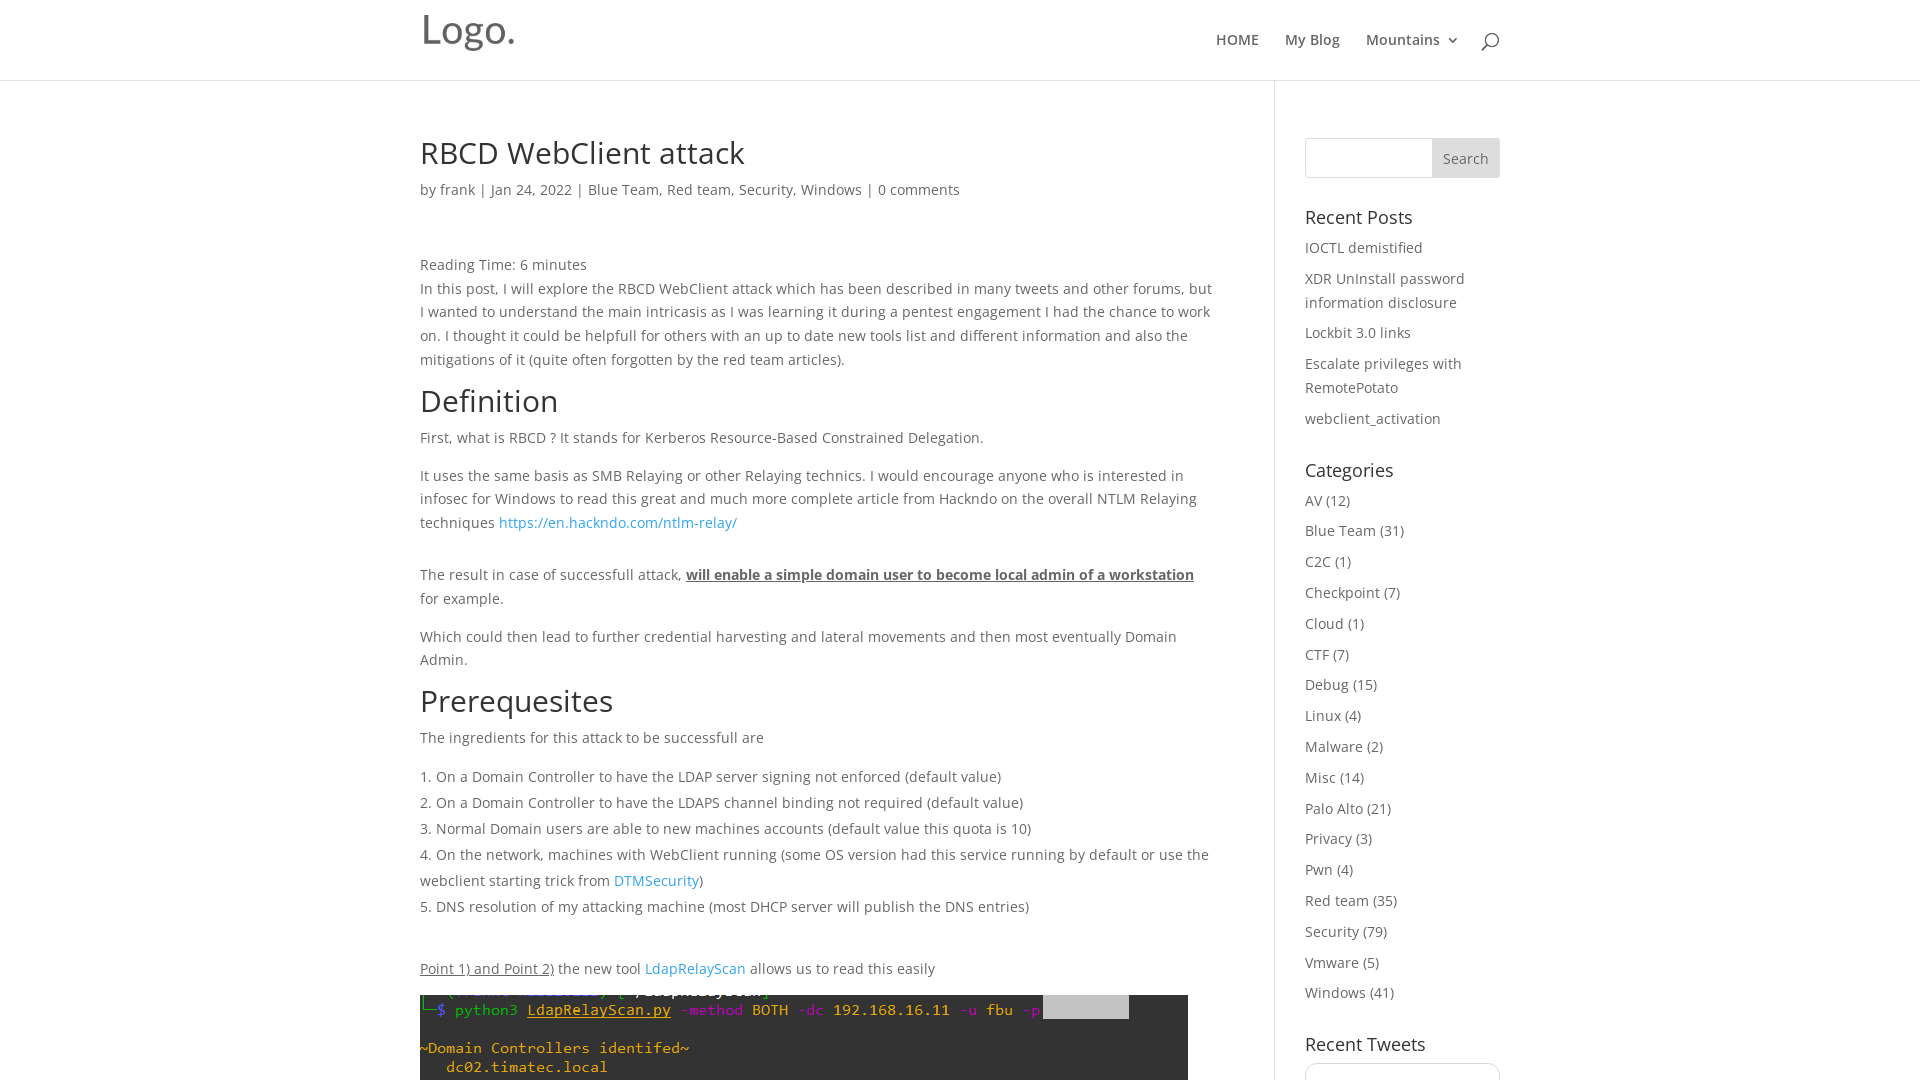The image size is (1920, 1080).
Task: Open Malware category in sidebar
Action: pyautogui.click(x=1334, y=747)
